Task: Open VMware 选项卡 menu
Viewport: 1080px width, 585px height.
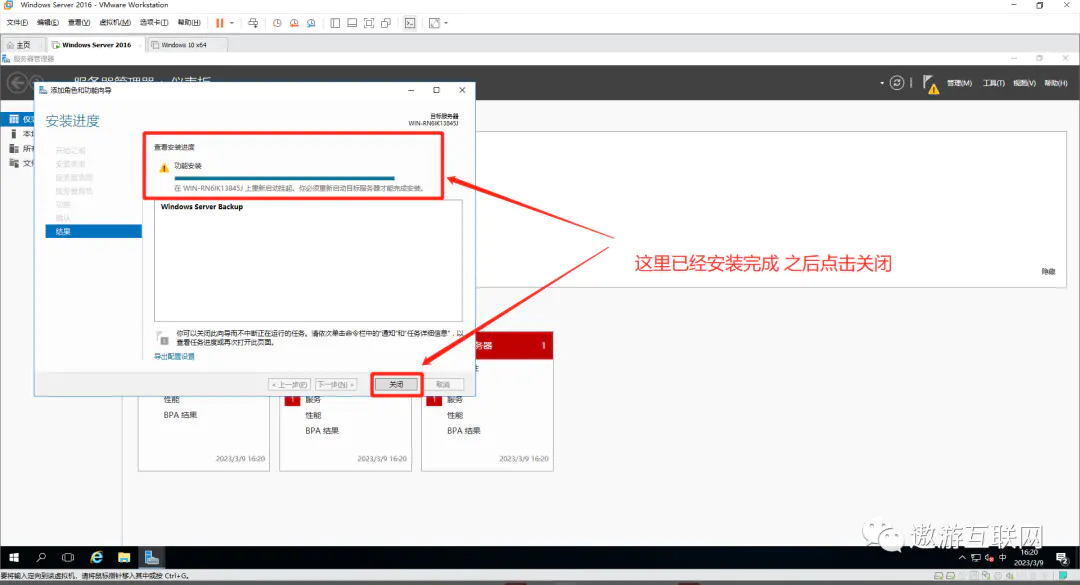Action: (154, 23)
